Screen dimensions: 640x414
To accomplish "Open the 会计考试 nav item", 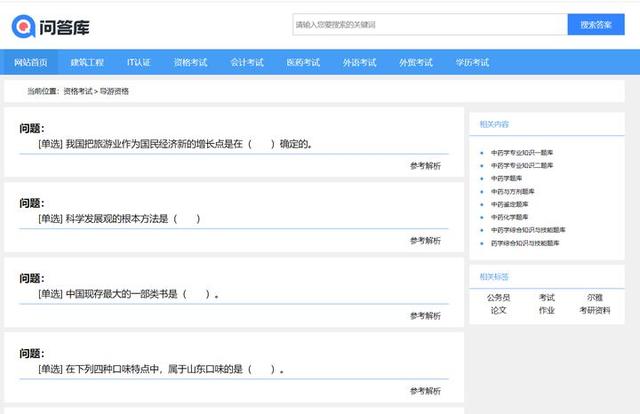I will 247,62.
